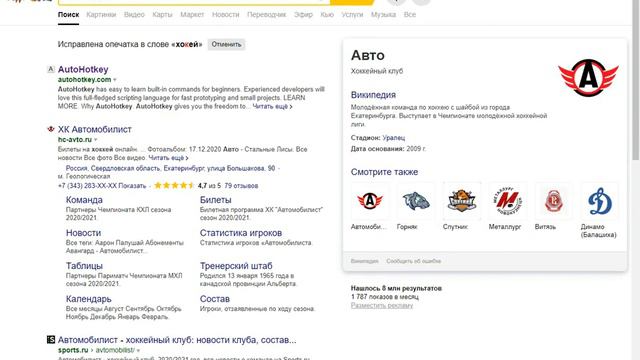Switch to the Видео tab
Image resolution: width=640 pixels, height=360 pixels.
click(134, 14)
